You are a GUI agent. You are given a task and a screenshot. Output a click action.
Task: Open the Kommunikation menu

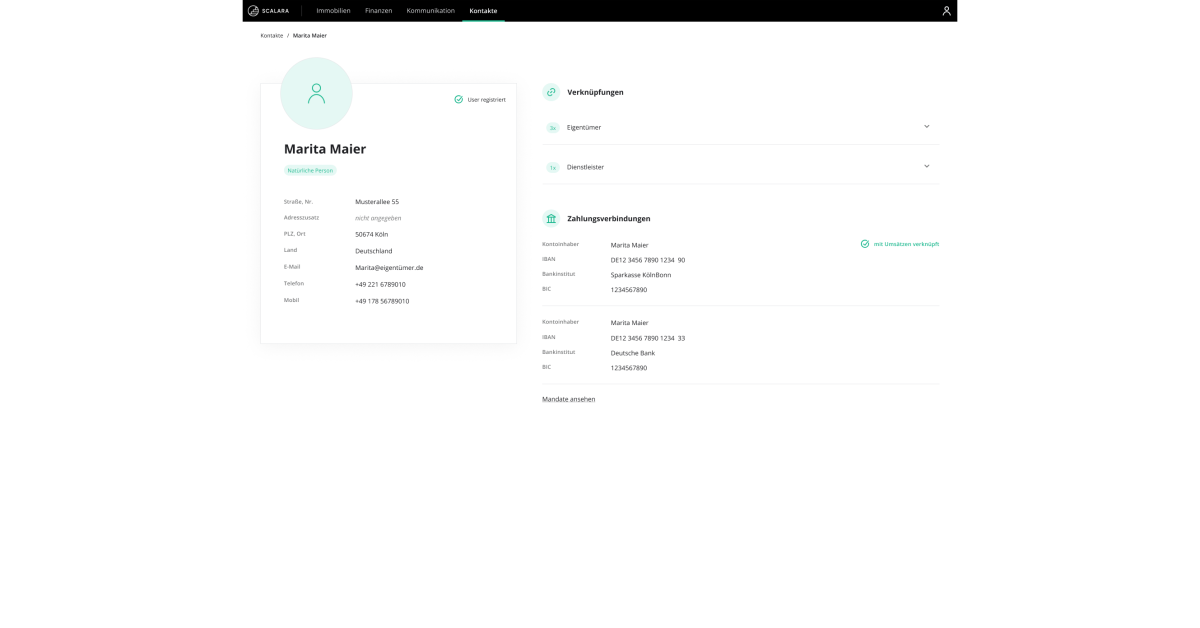click(430, 11)
